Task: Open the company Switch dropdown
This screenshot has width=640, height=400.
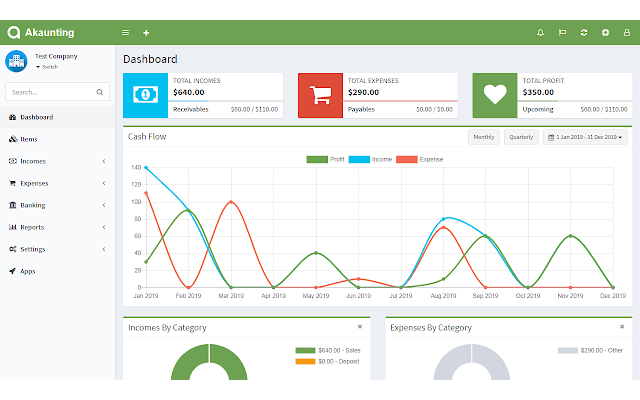Action: 47,67
